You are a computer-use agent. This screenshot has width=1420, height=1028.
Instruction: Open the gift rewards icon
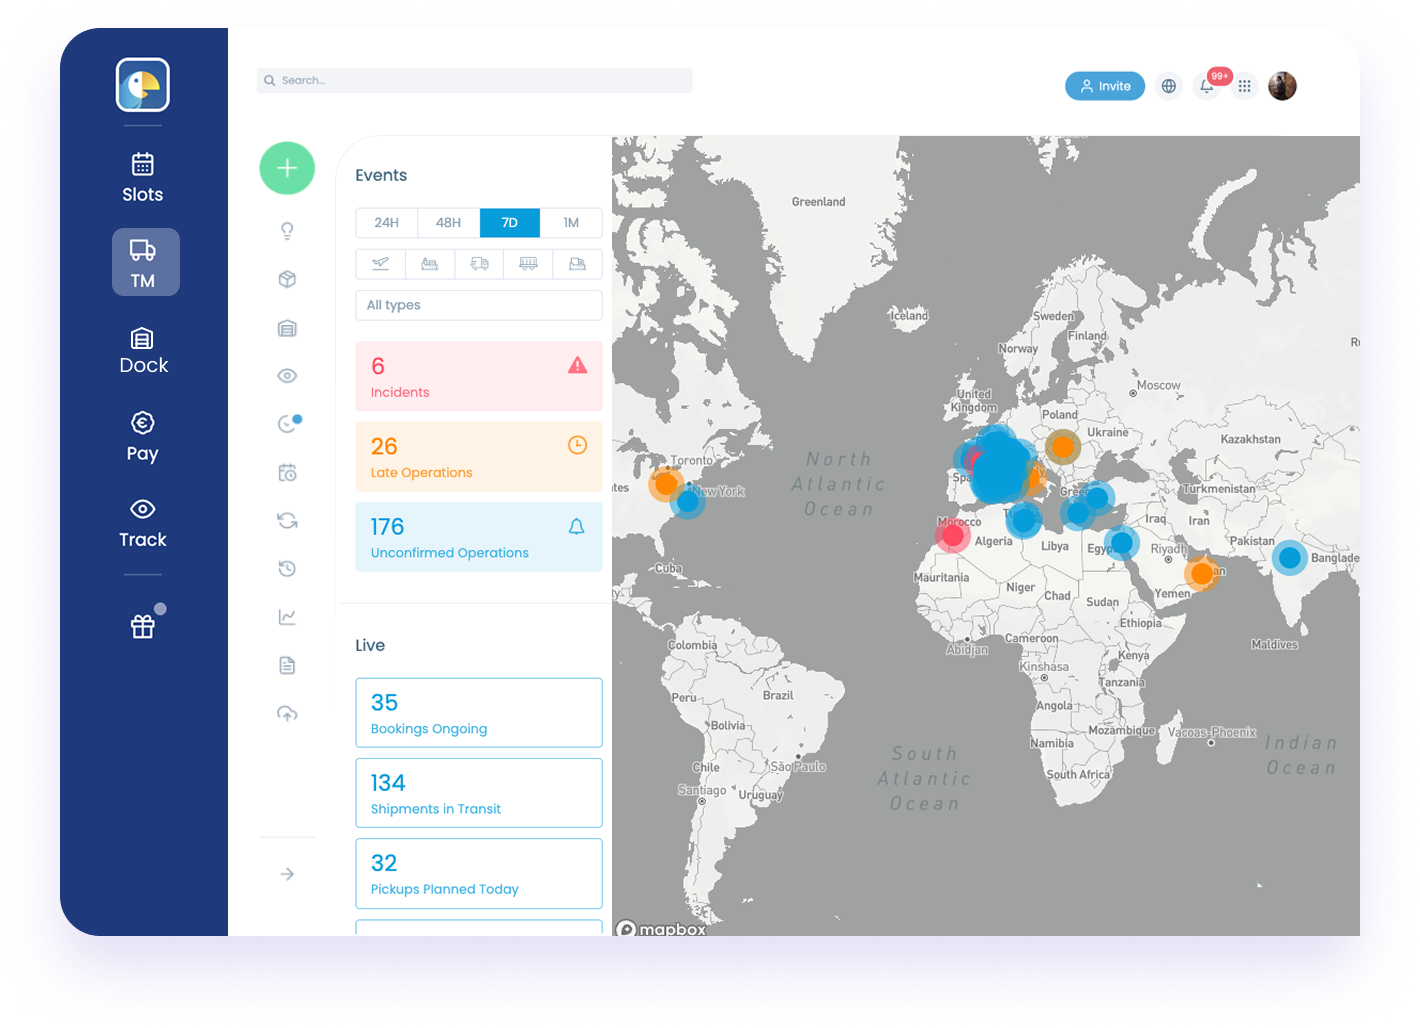coord(143,626)
